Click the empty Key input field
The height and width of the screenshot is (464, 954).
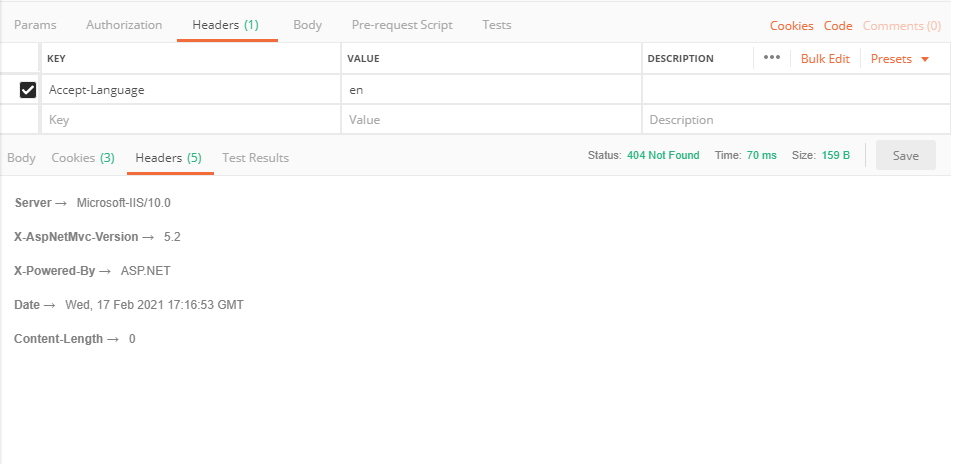[x=190, y=120]
